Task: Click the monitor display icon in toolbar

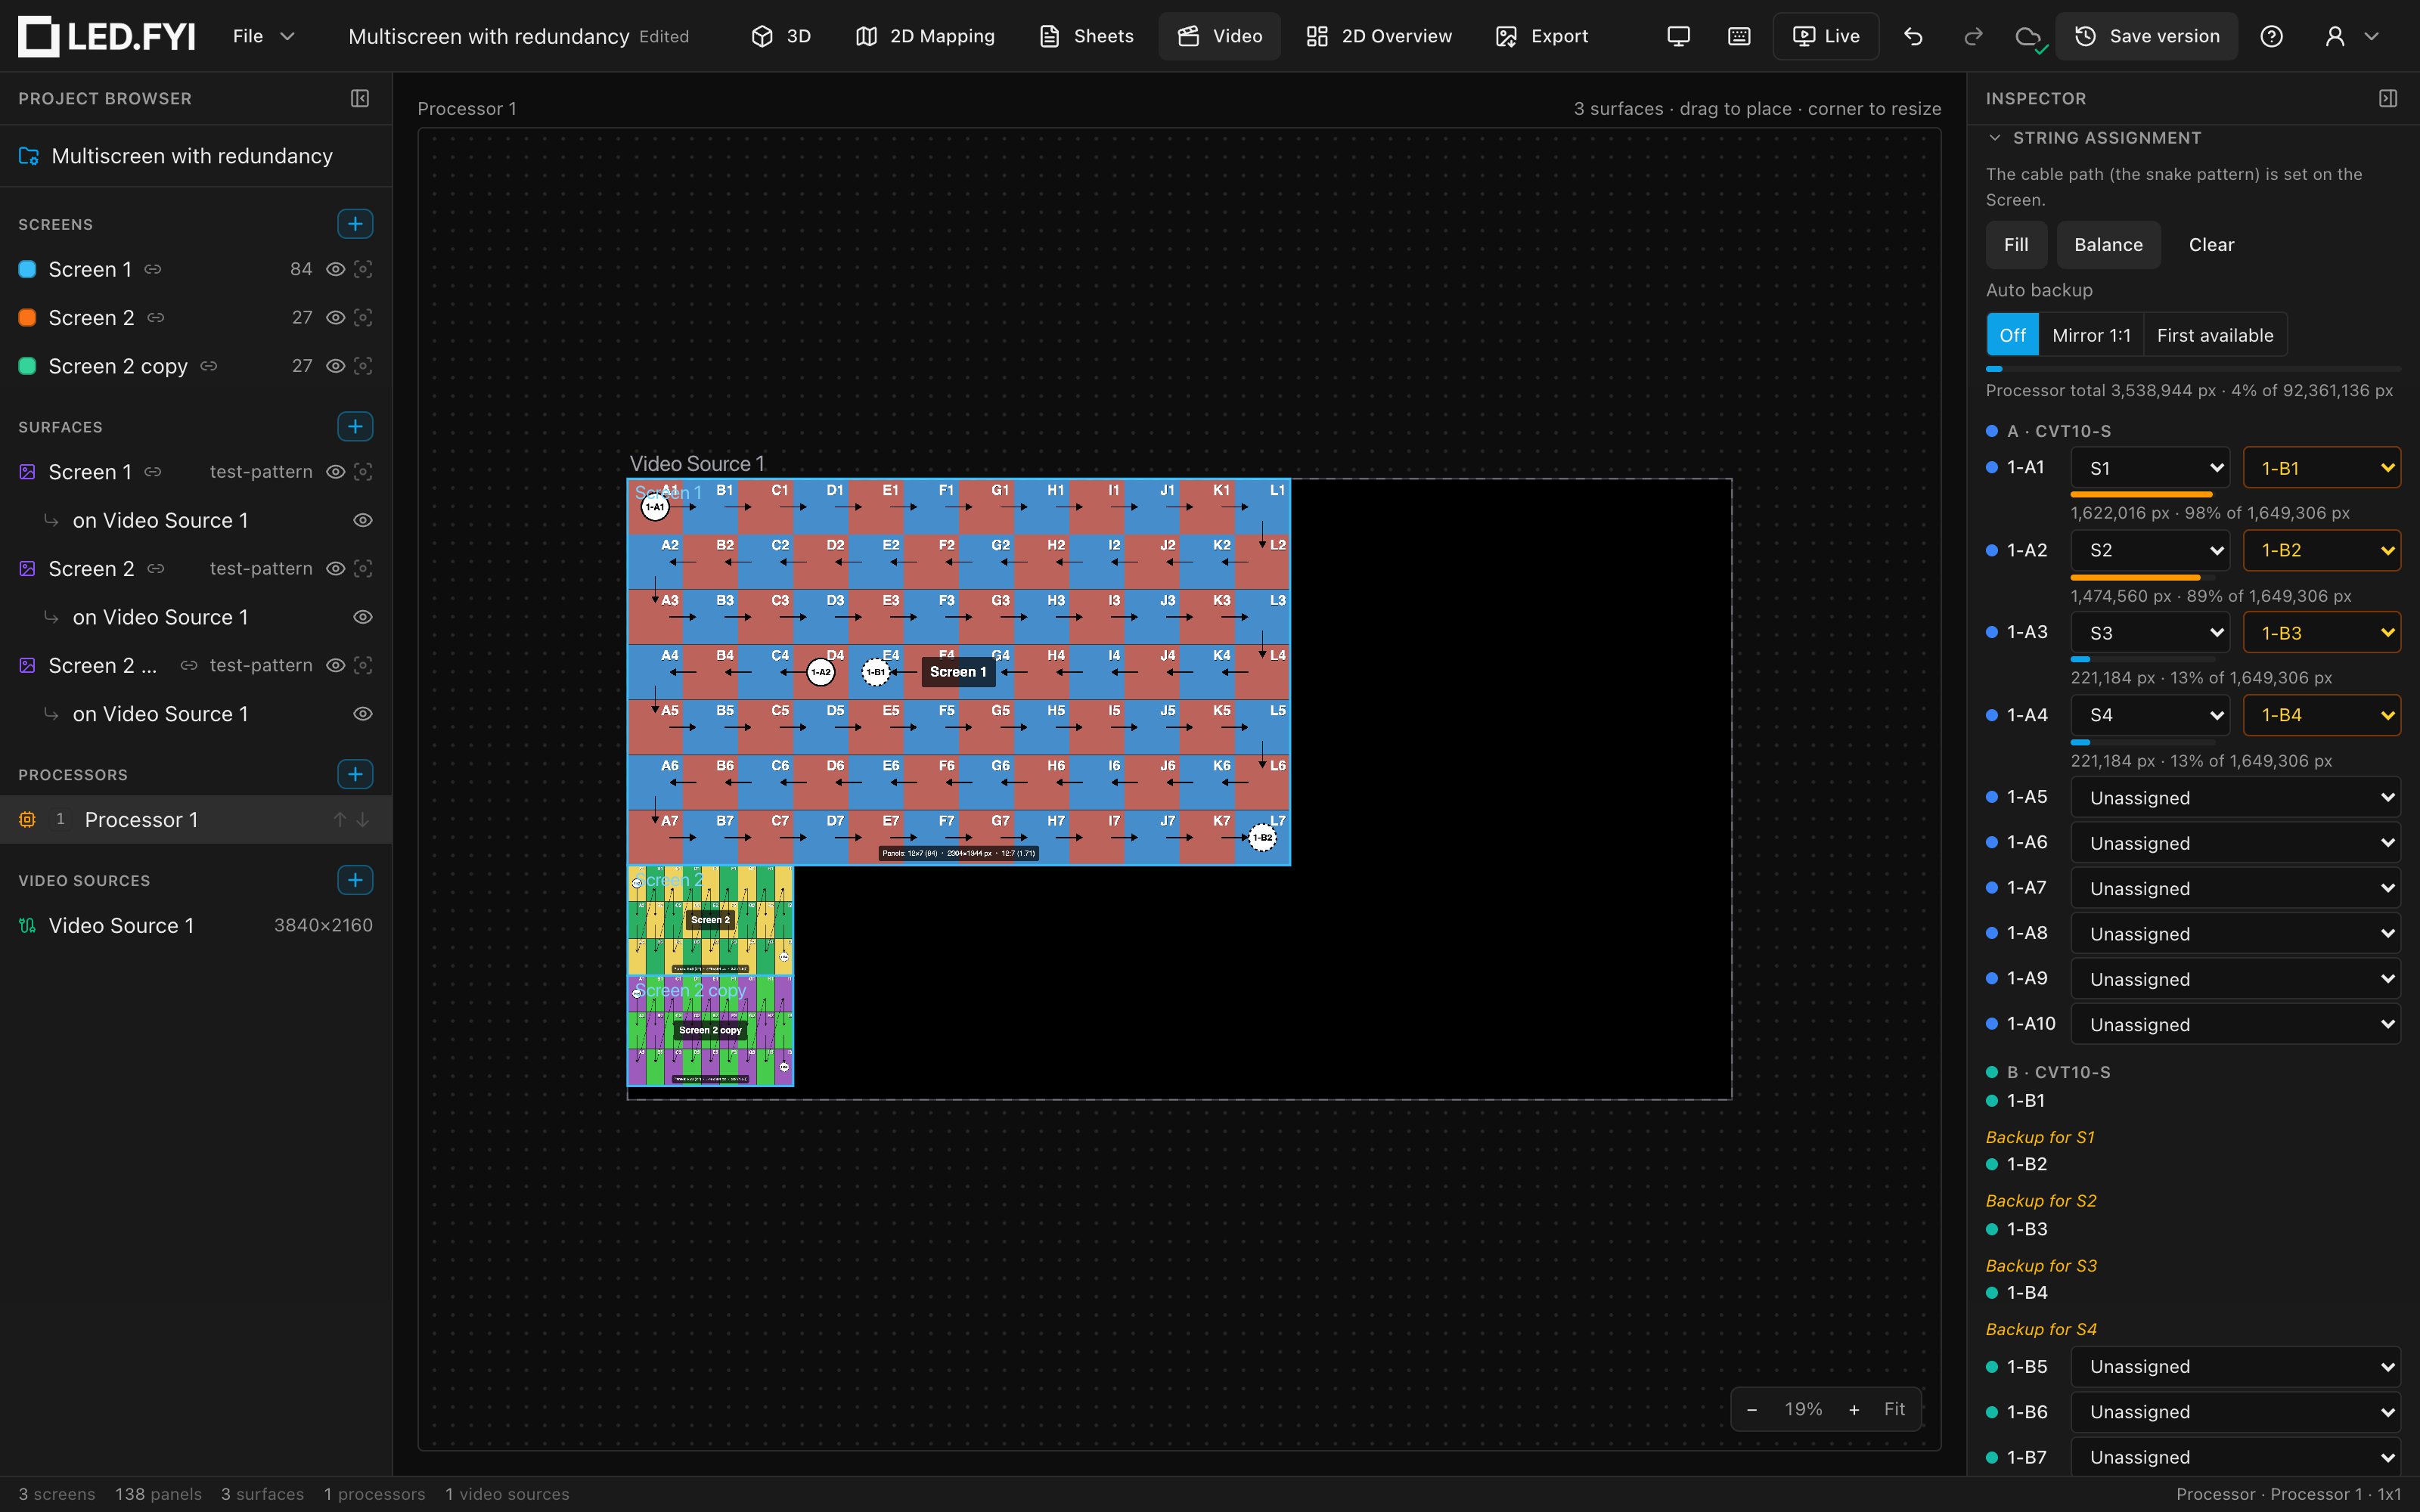Action: [x=1679, y=36]
